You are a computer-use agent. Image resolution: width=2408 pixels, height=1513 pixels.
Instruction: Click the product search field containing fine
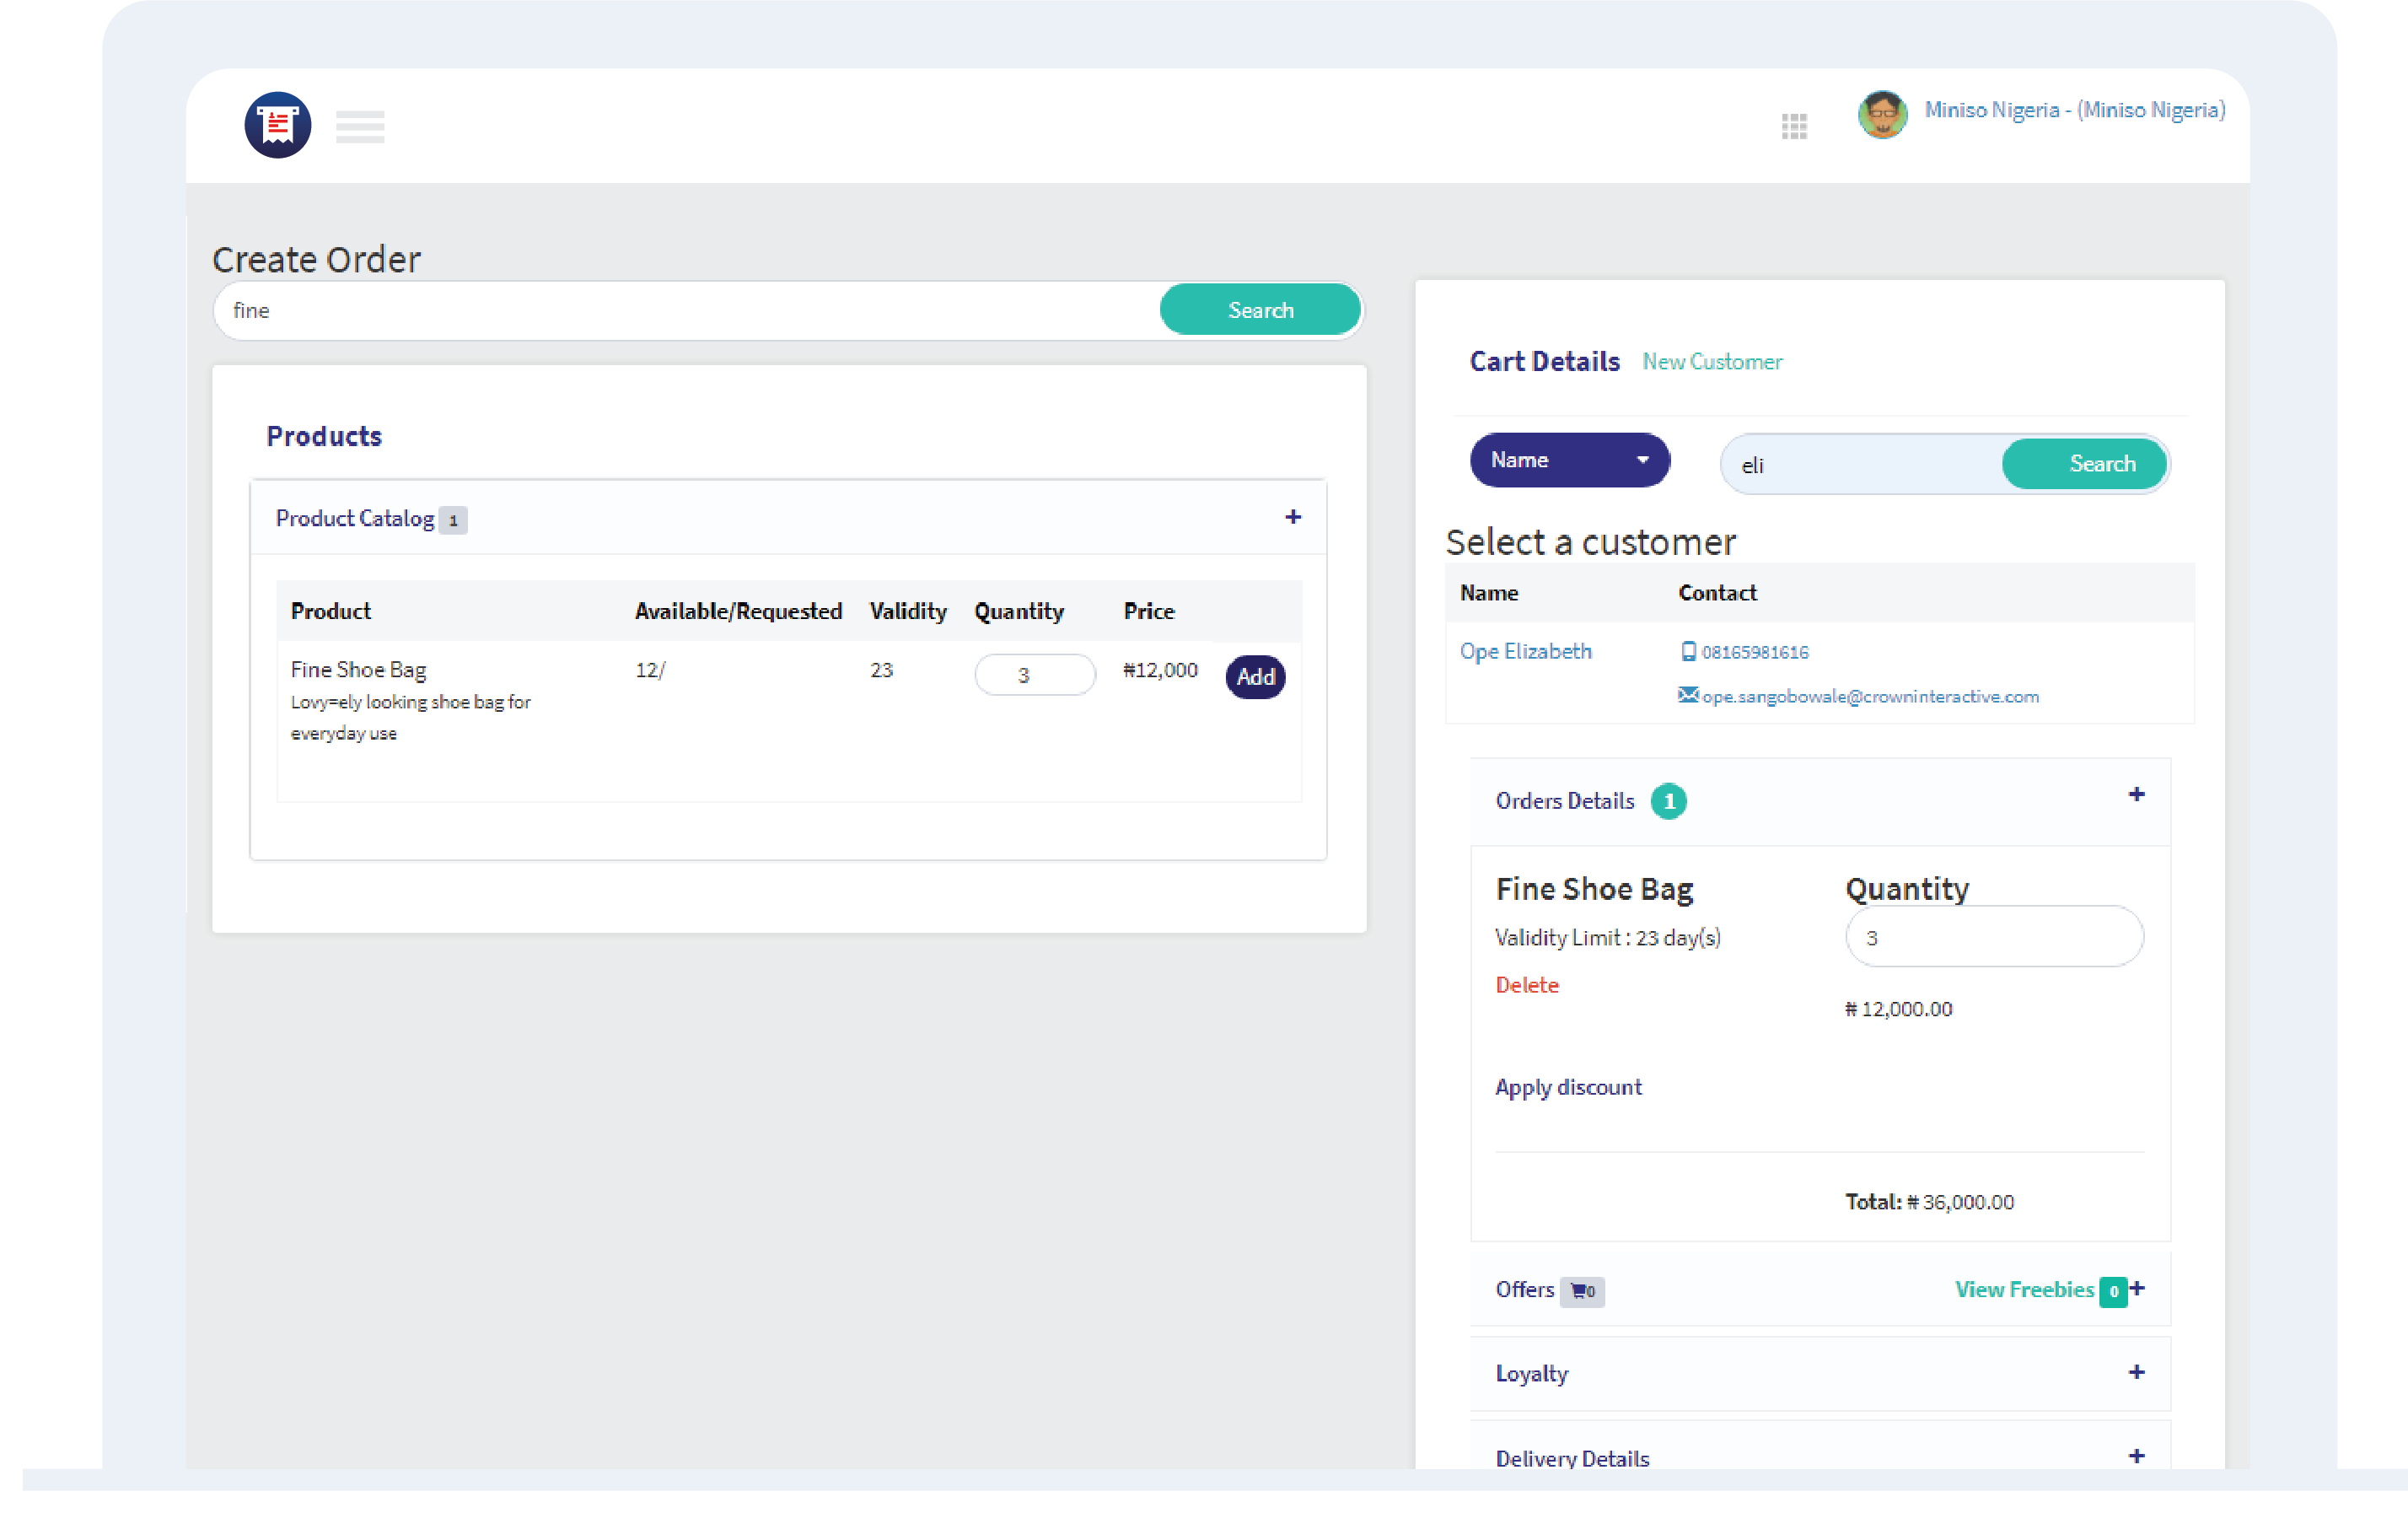pyautogui.click(x=688, y=310)
